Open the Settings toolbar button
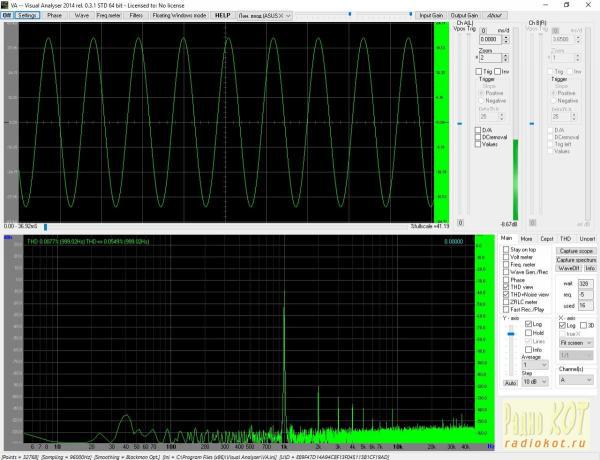The width and height of the screenshot is (600, 460). (x=26, y=16)
